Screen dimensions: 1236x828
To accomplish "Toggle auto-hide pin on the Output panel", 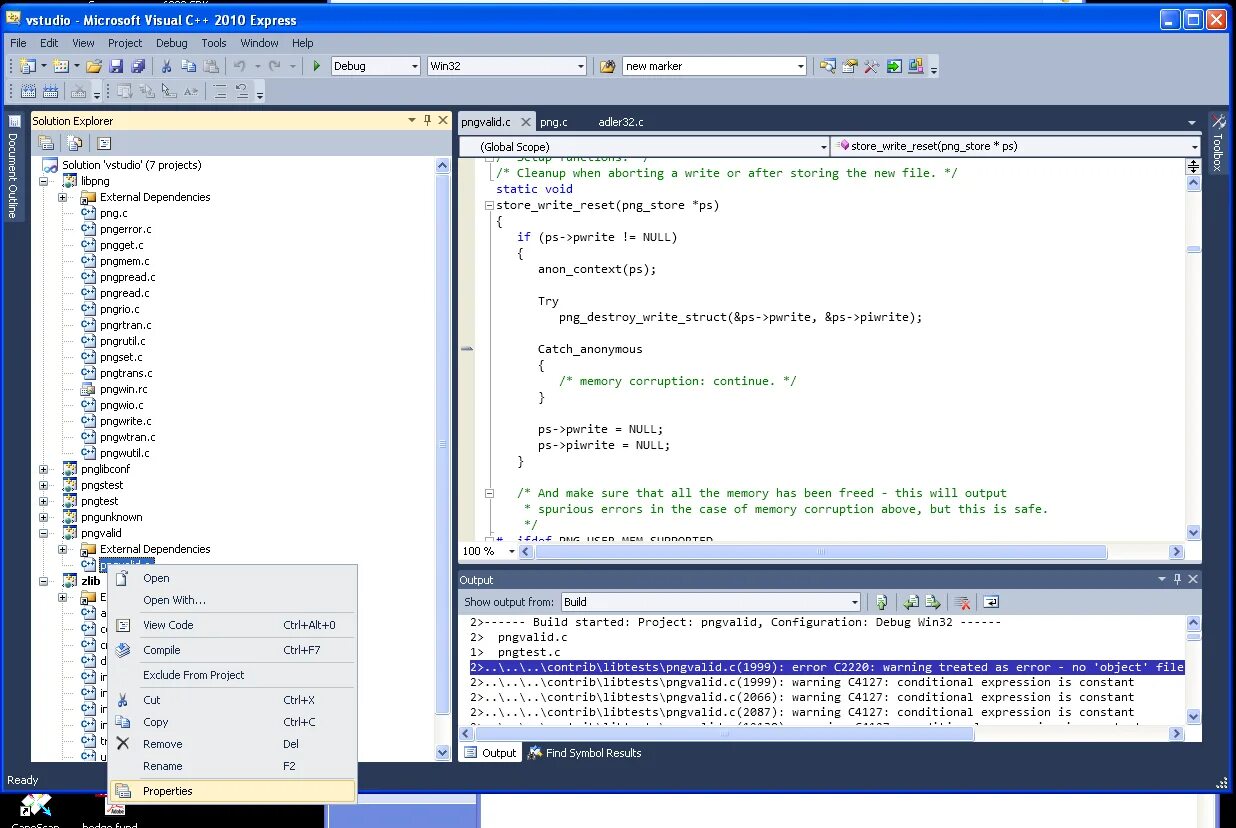I will (1177, 579).
